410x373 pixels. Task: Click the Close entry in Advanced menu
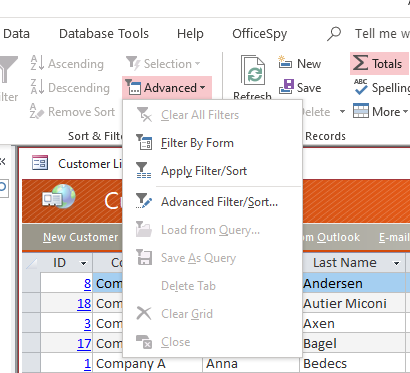(212, 342)
